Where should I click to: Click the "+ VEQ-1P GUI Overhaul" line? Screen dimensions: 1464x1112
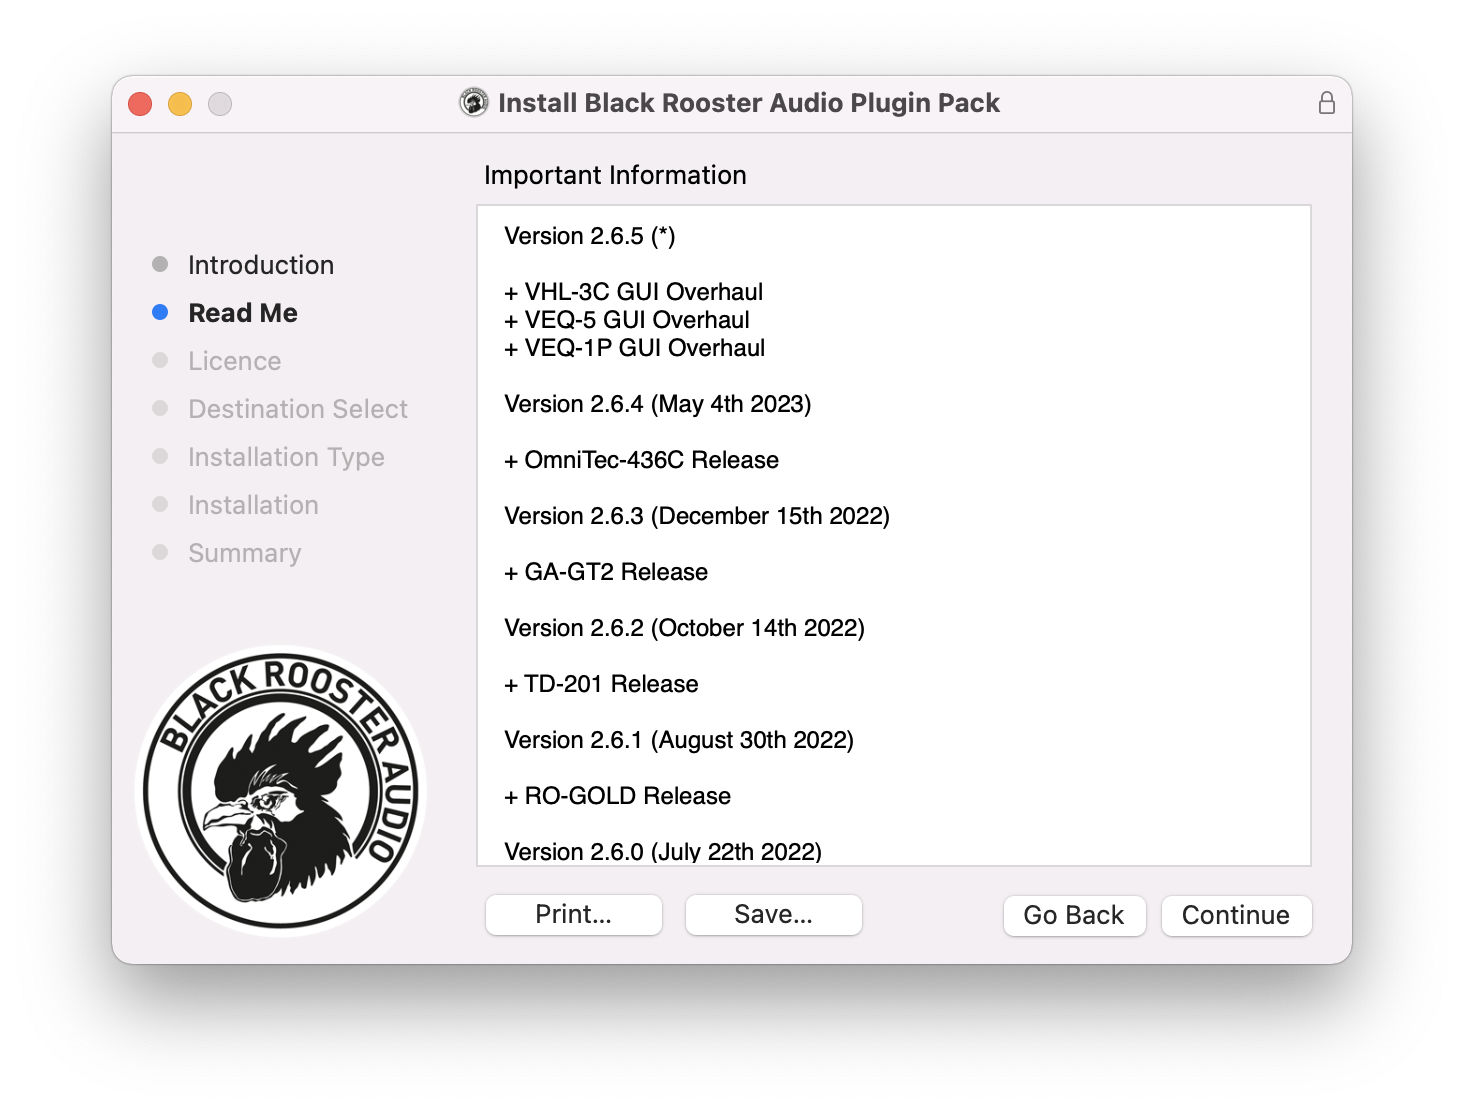[635, 348]
